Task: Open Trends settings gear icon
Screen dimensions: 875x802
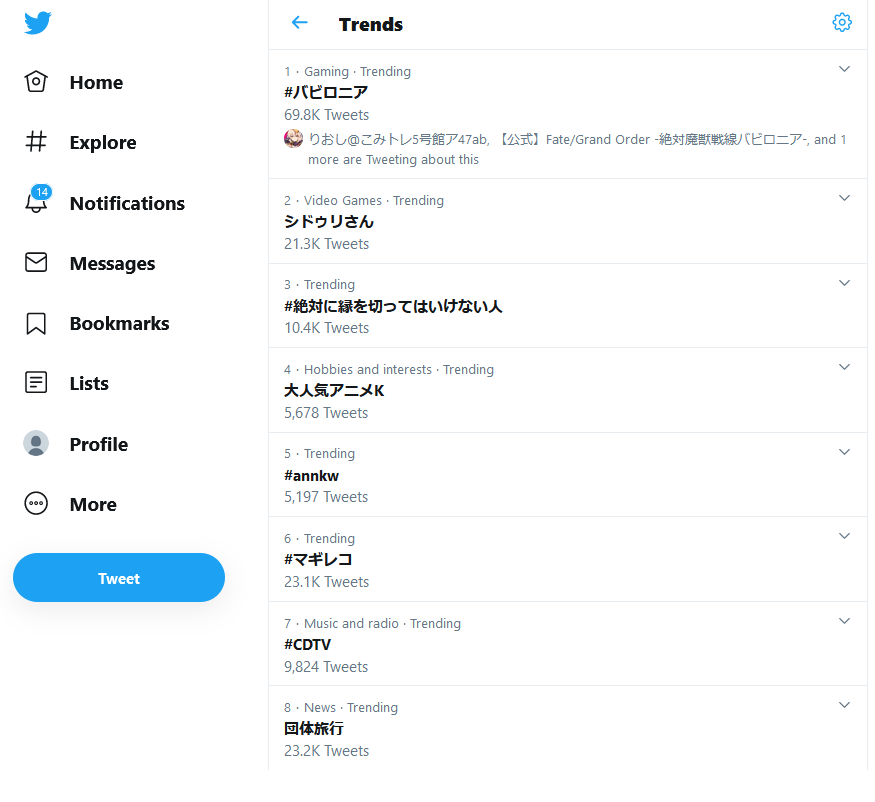Action: tap(842, 23)
